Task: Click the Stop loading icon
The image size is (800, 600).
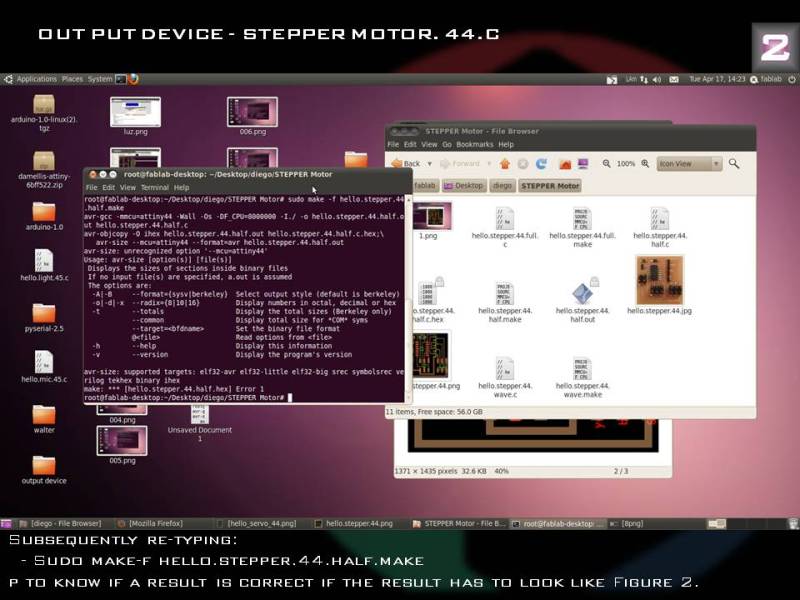Action: [x=523, y=164]
